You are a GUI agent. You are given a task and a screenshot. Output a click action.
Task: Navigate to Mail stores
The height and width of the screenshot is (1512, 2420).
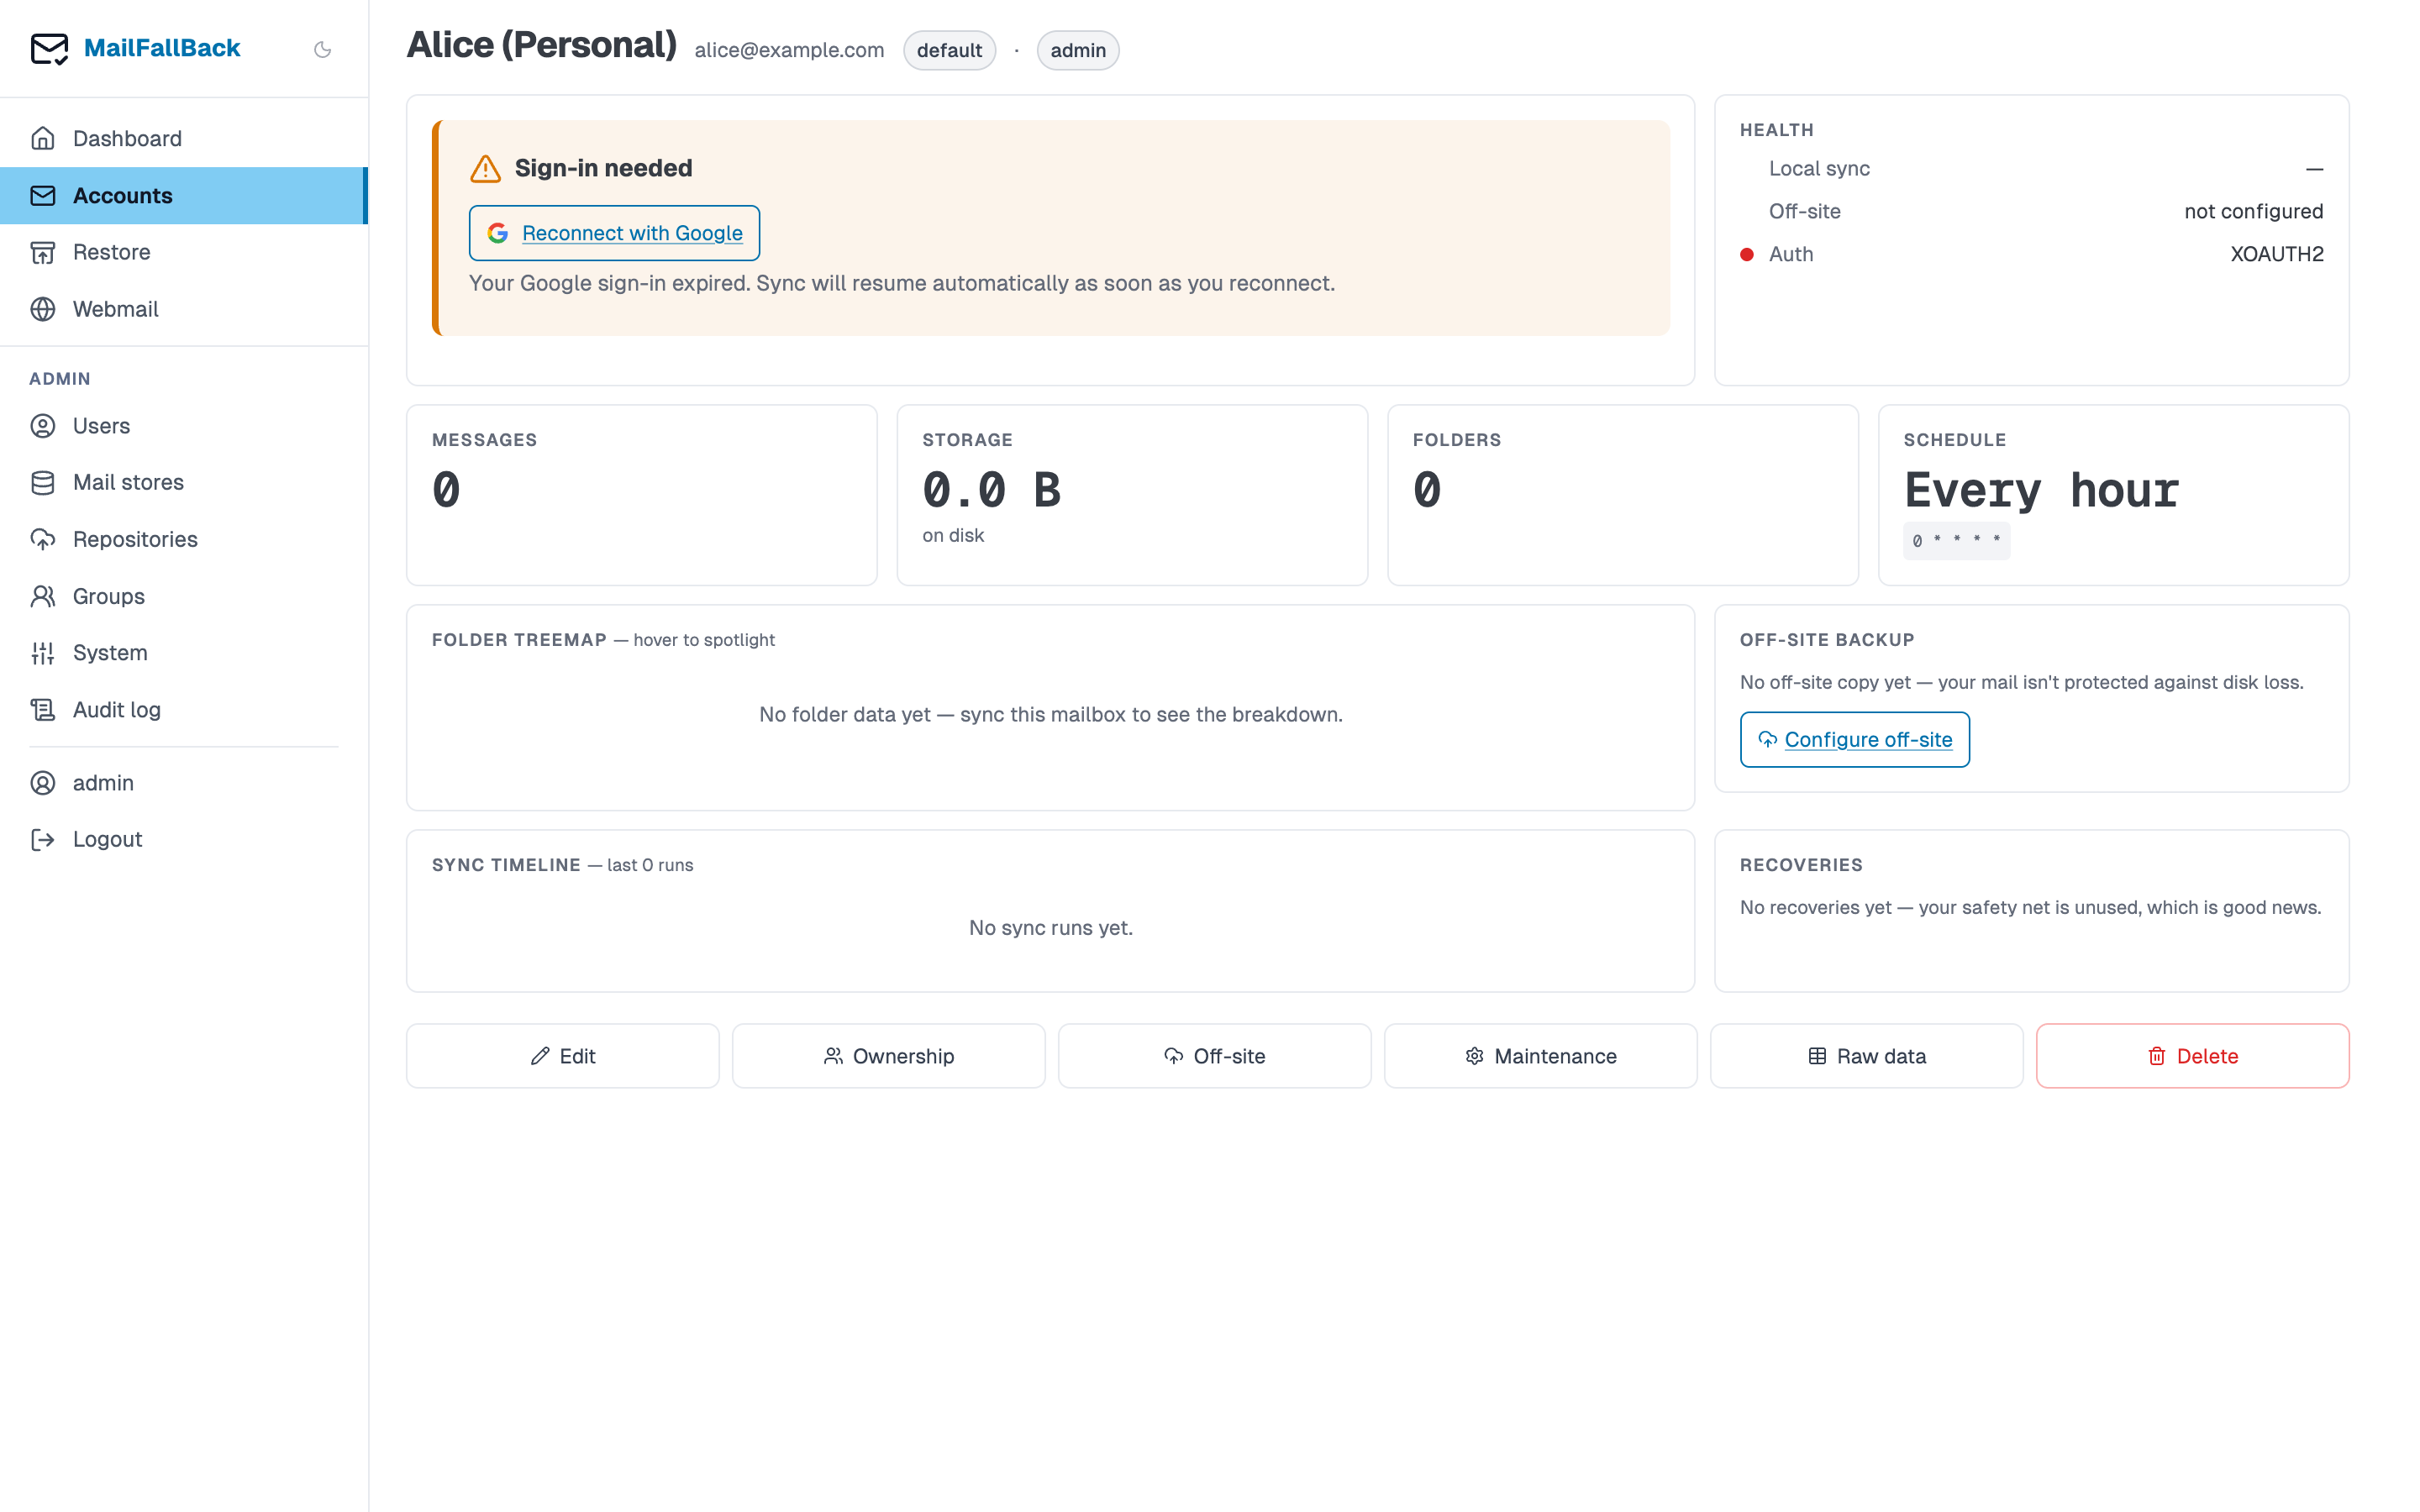coord(184,482)
